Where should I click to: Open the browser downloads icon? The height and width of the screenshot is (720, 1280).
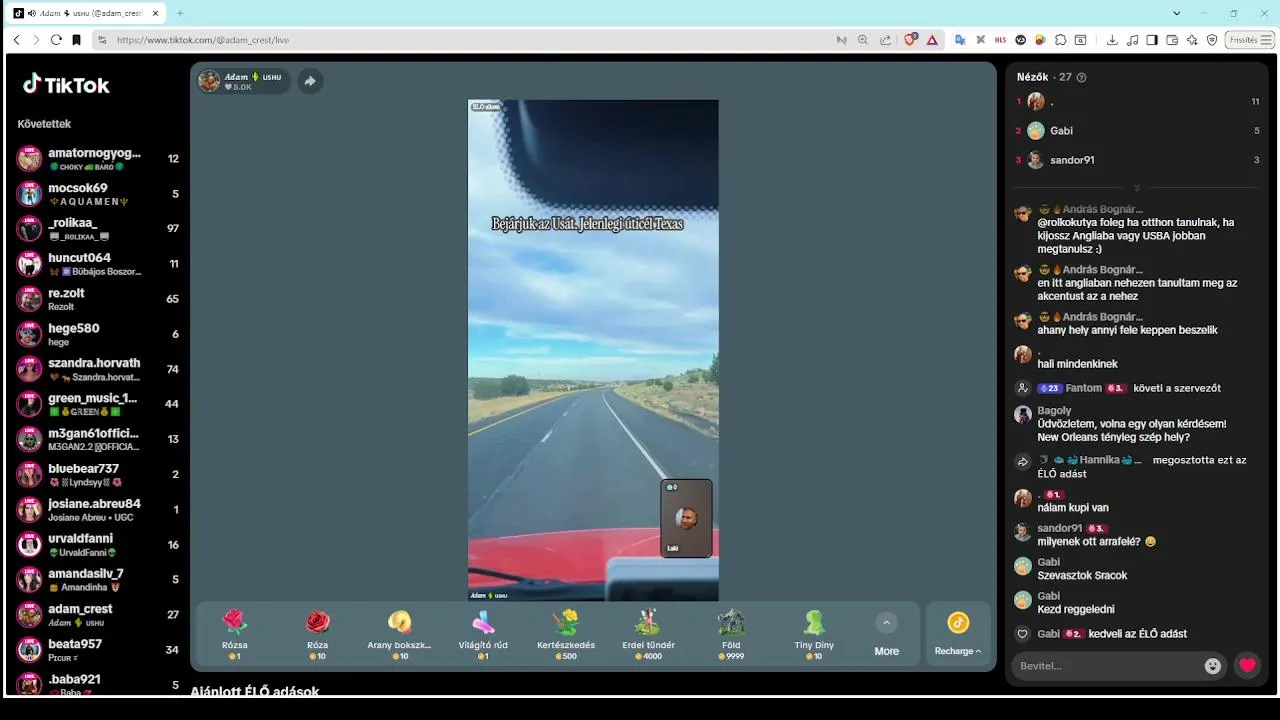click(x=1112, y=40)
